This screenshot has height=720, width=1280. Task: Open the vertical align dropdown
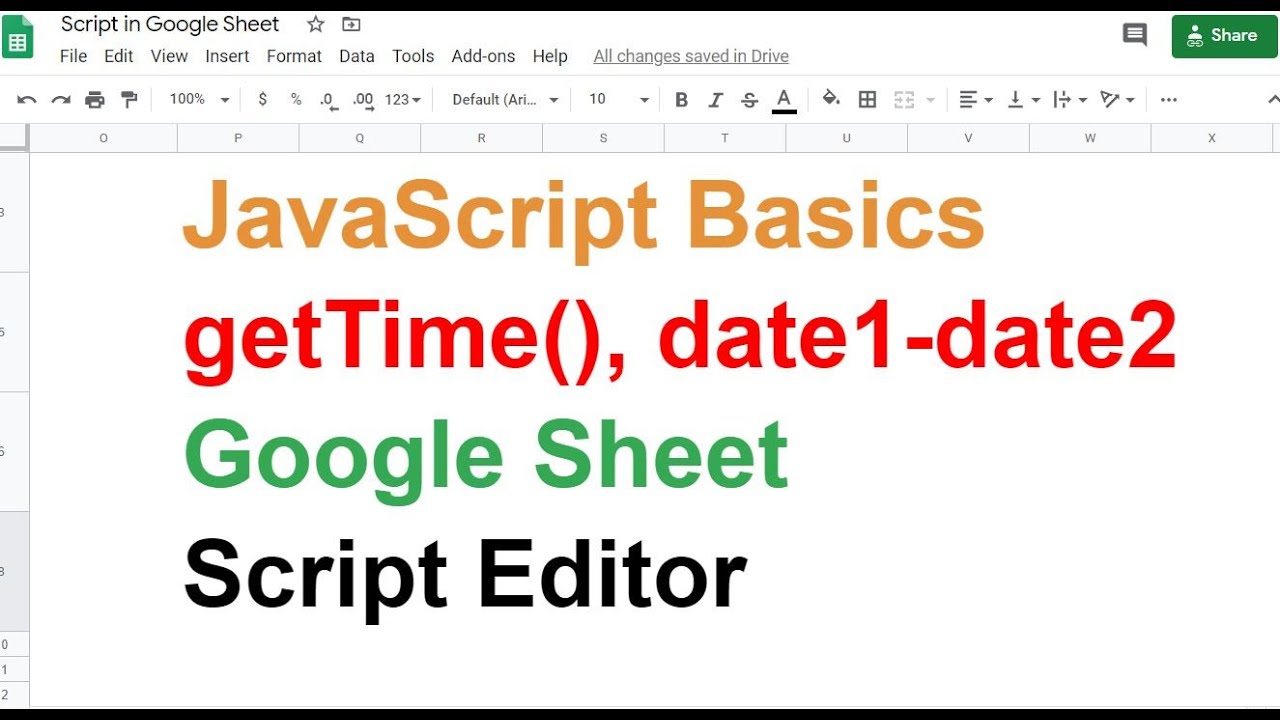pos(1023,99)
